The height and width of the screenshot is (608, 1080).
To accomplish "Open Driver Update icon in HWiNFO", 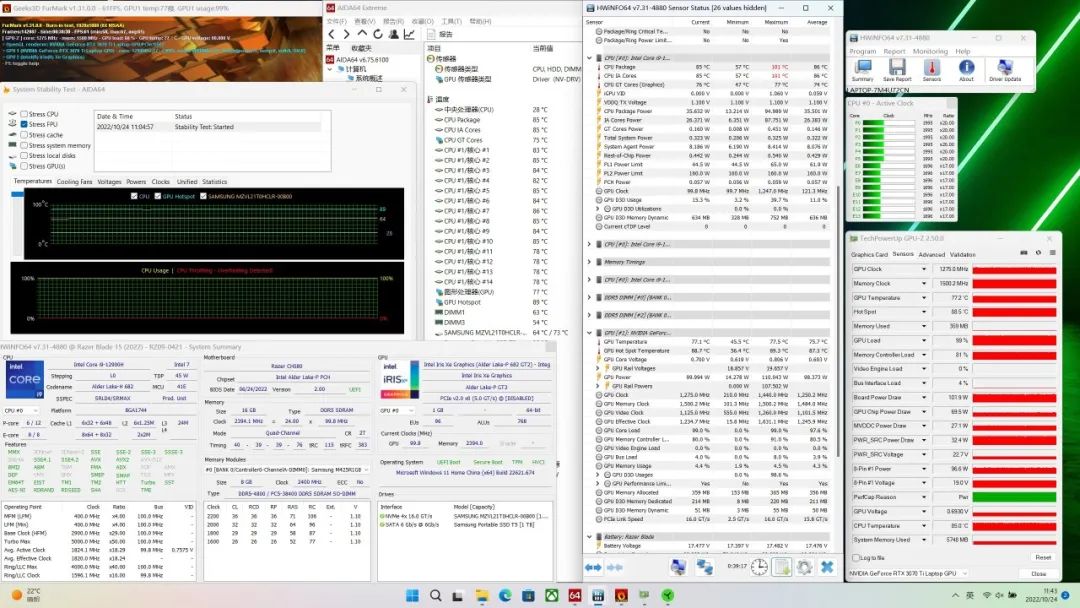I will click(1005, 68).
